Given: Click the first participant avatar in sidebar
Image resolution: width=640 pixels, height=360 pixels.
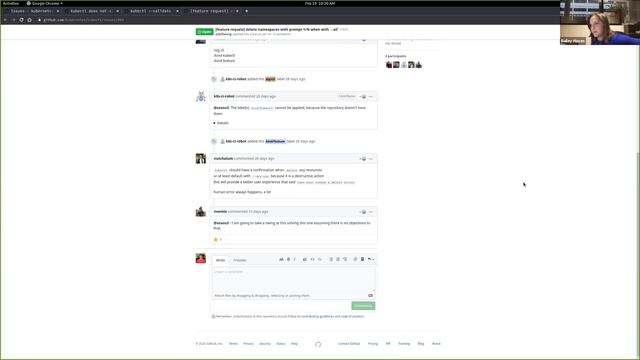Looking at the screenshot, I should click(389, 65).
